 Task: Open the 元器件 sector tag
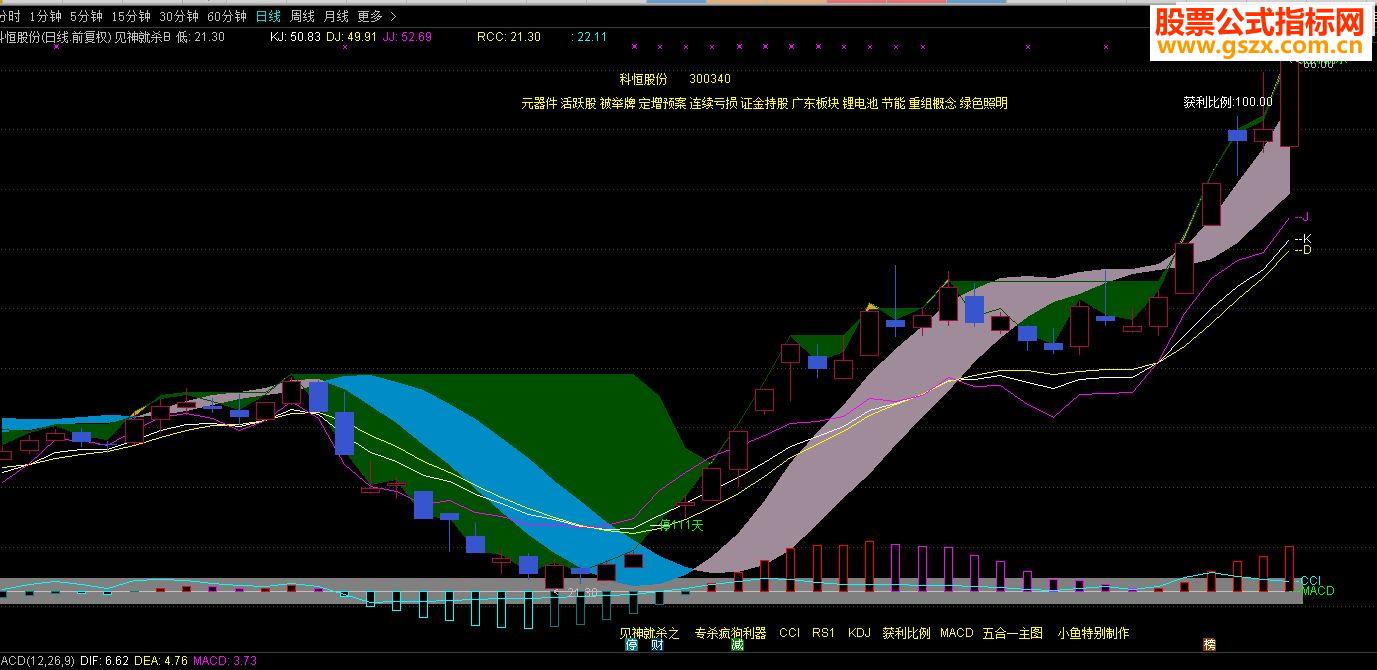click(x=539, y=103)
